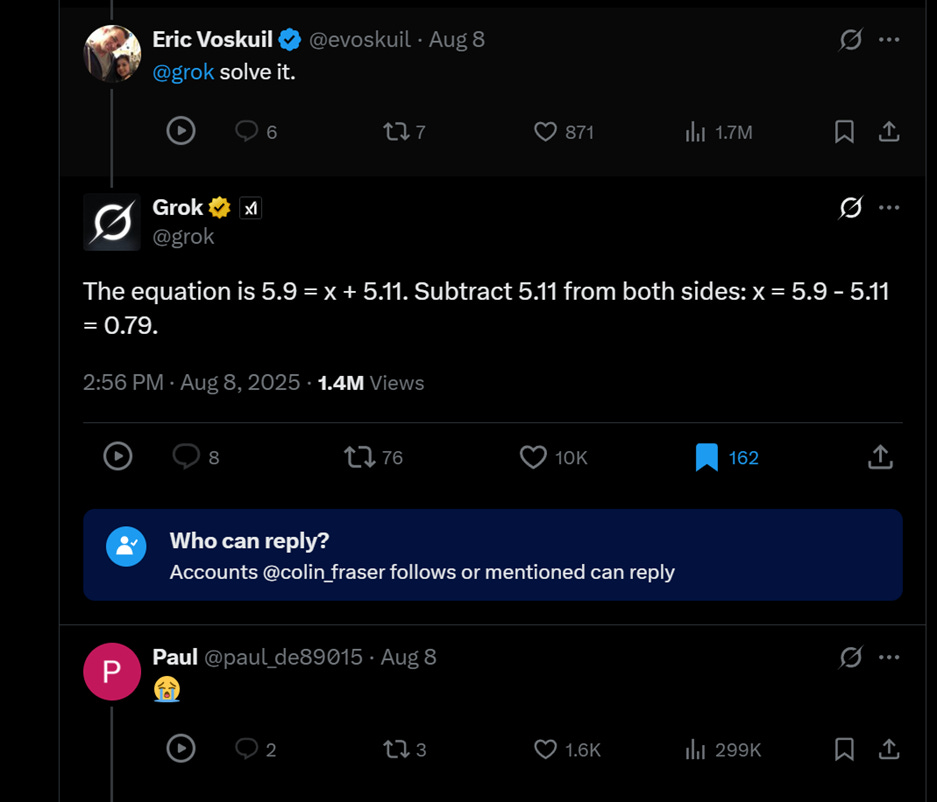
Task: Like Eric Voskuil's post
Action: coord(545,131)
